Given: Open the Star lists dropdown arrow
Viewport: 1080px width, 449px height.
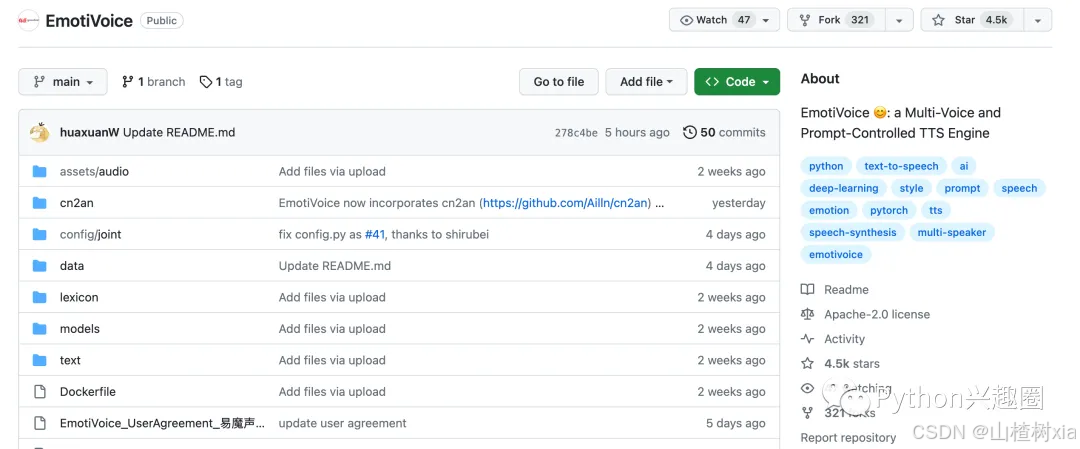Looking at the screenshot, I should (x=1038, y=20).
